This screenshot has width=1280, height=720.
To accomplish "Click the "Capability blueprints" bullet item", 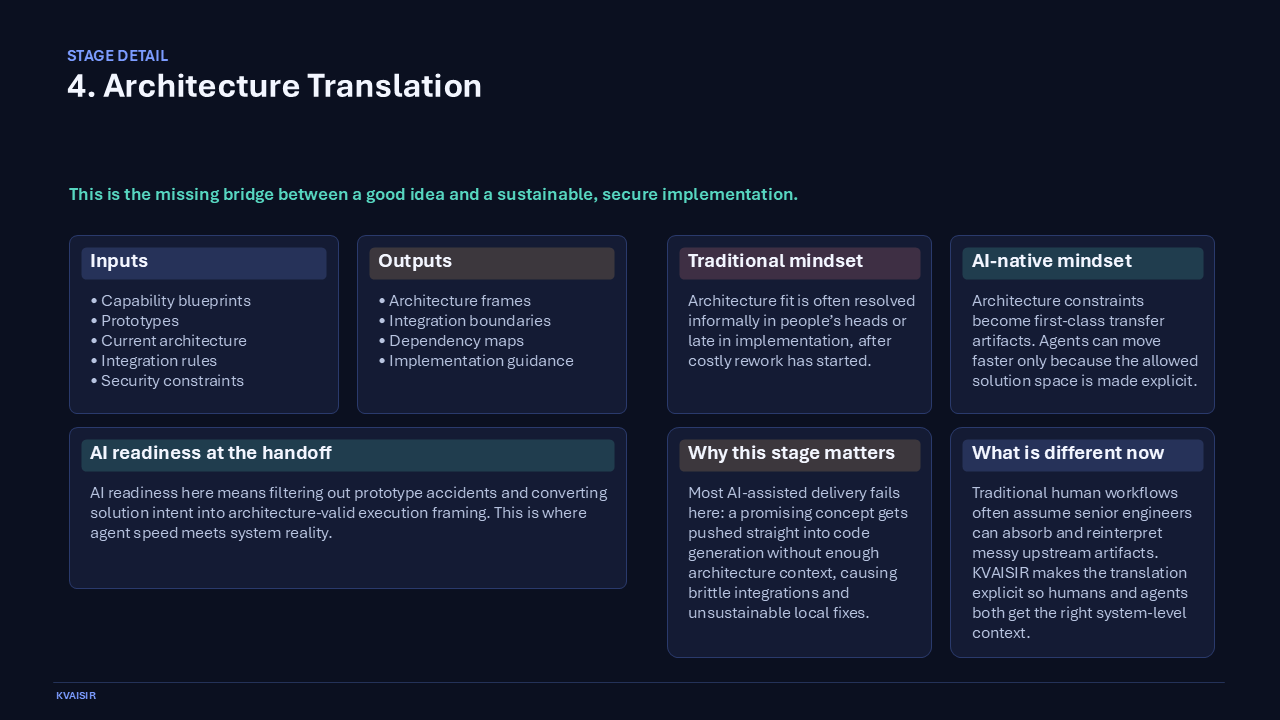I will (x=170, y=300).
